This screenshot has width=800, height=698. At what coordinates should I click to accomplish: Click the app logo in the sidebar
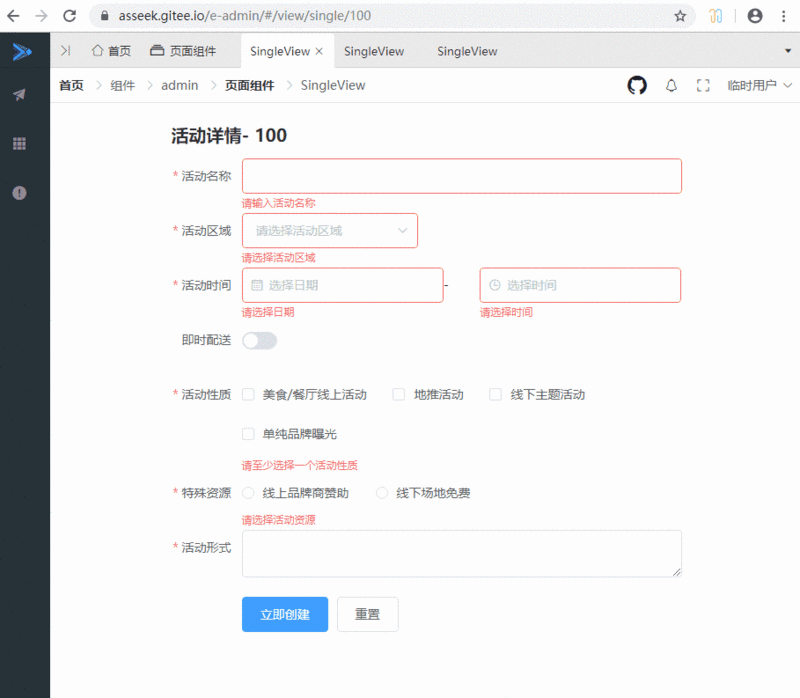21,52
